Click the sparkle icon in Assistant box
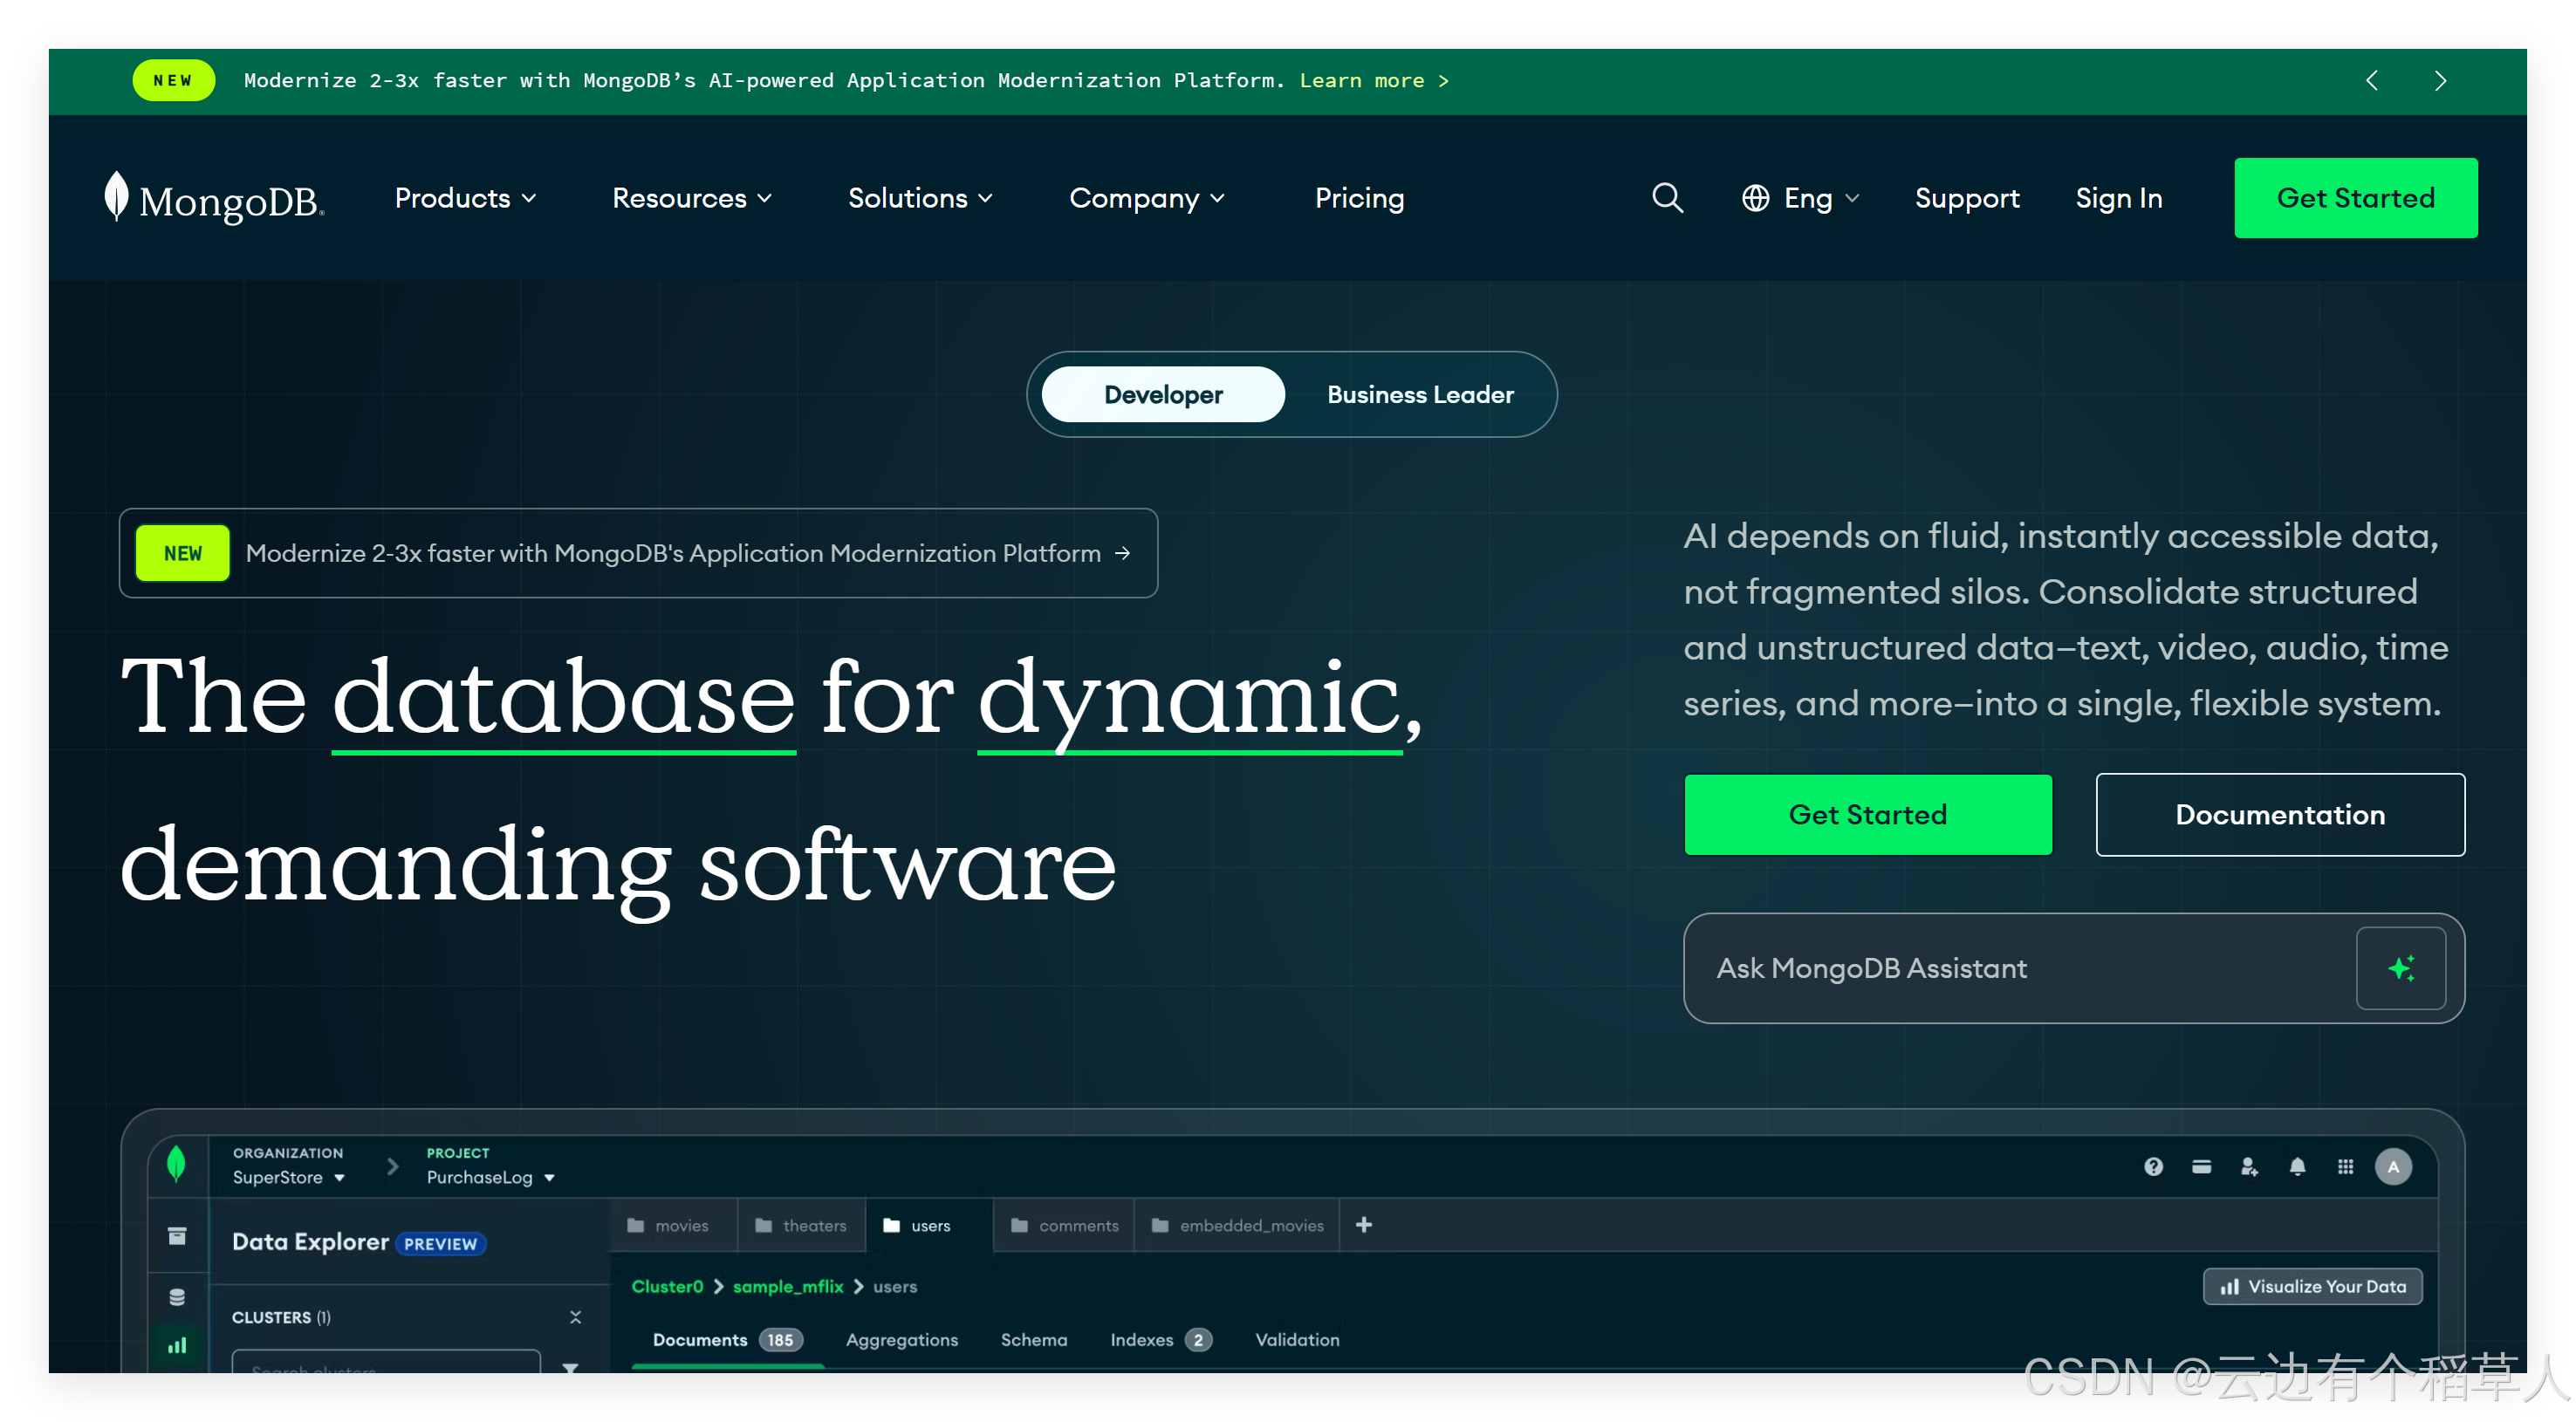 [2400, 968]
